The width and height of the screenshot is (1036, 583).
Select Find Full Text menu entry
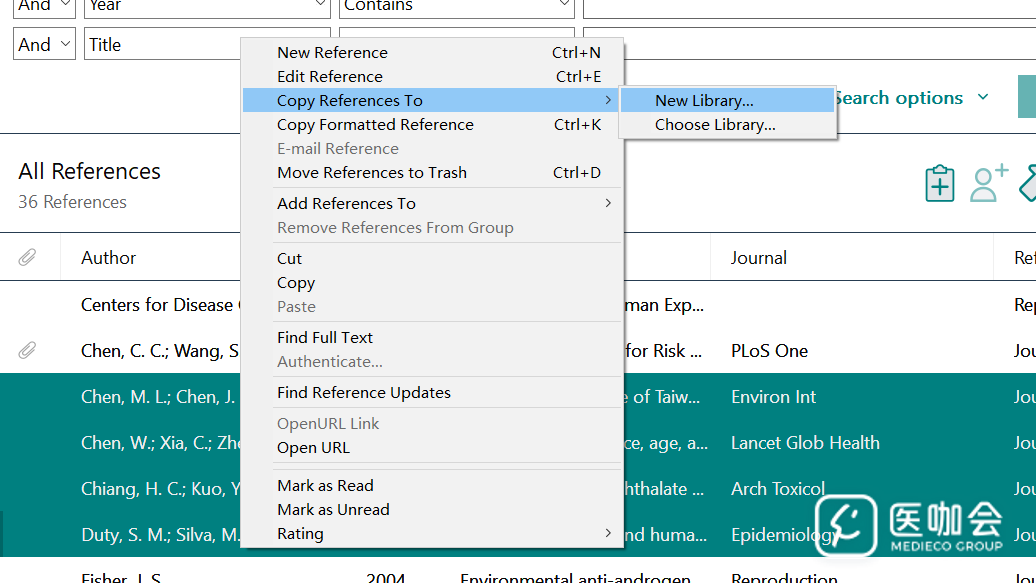(325, 338)
